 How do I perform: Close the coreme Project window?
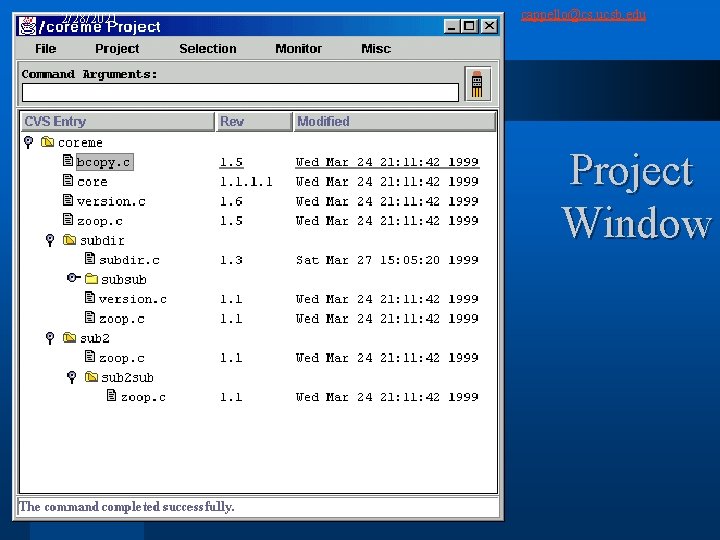pyautogui.click(x=489, y=26)
